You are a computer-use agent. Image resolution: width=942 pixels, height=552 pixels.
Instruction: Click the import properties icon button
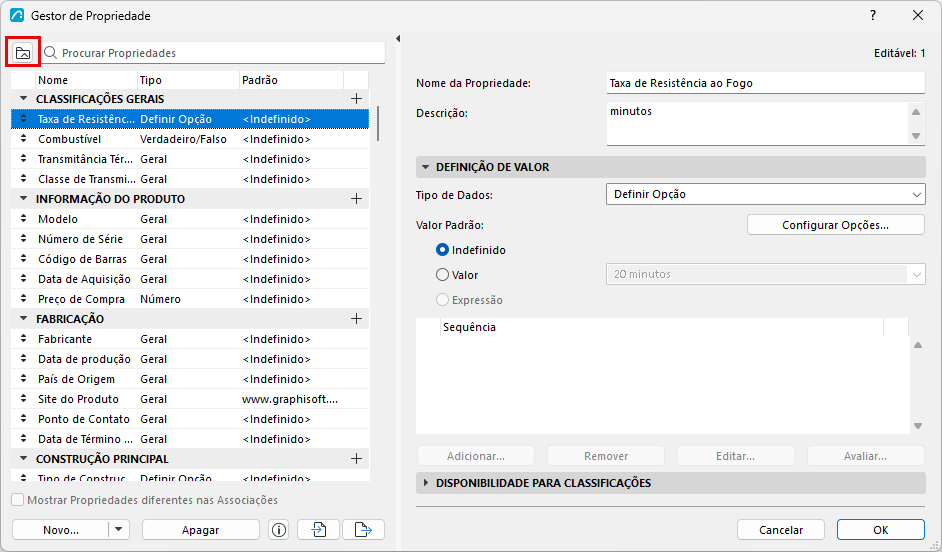pos(318,530)
